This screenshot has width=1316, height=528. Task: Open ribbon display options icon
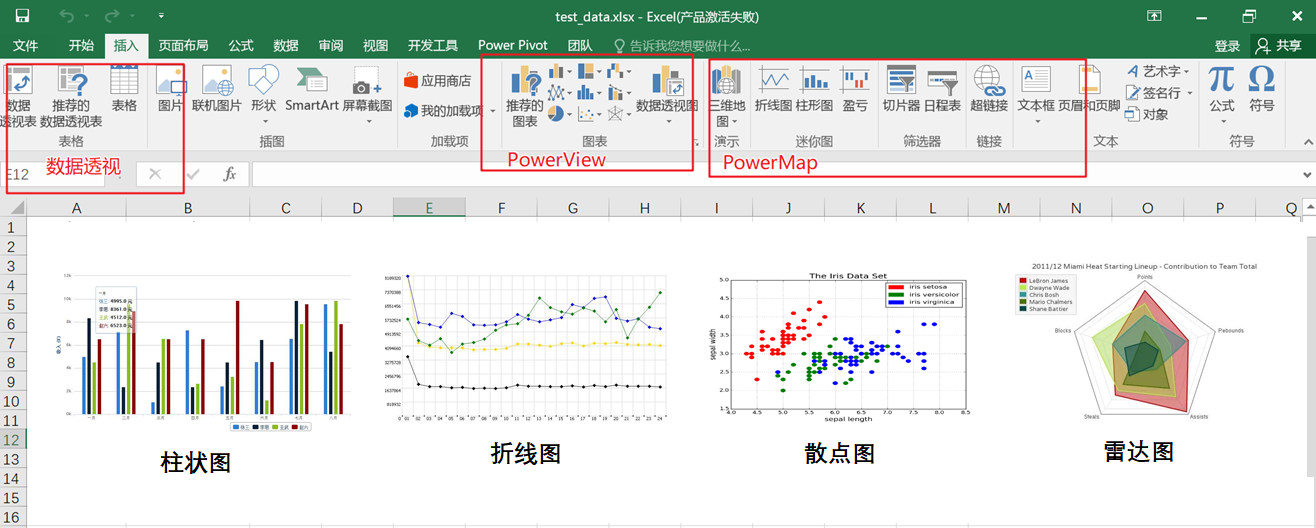1155,16
